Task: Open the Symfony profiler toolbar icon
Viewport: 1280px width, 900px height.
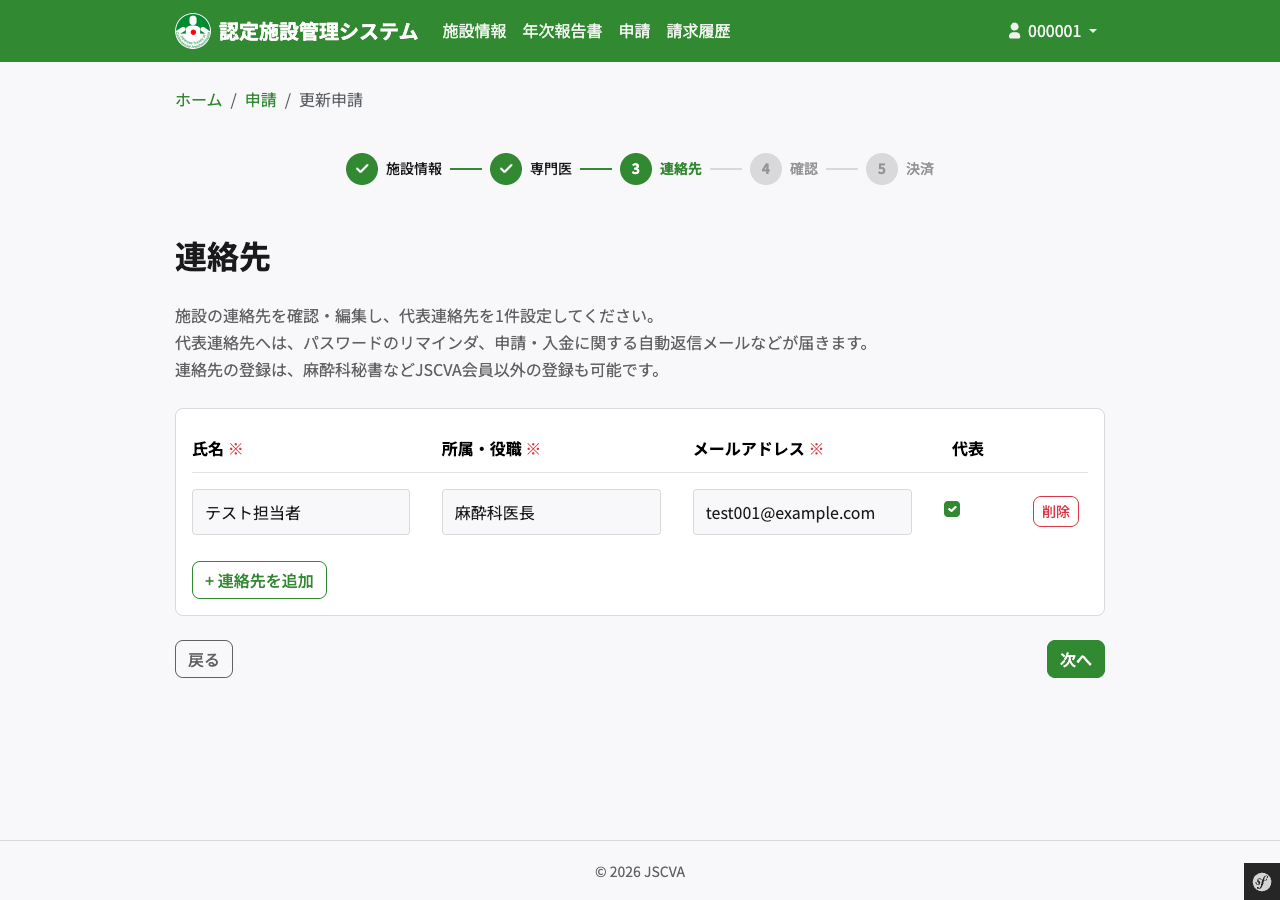Action: 1261,882
